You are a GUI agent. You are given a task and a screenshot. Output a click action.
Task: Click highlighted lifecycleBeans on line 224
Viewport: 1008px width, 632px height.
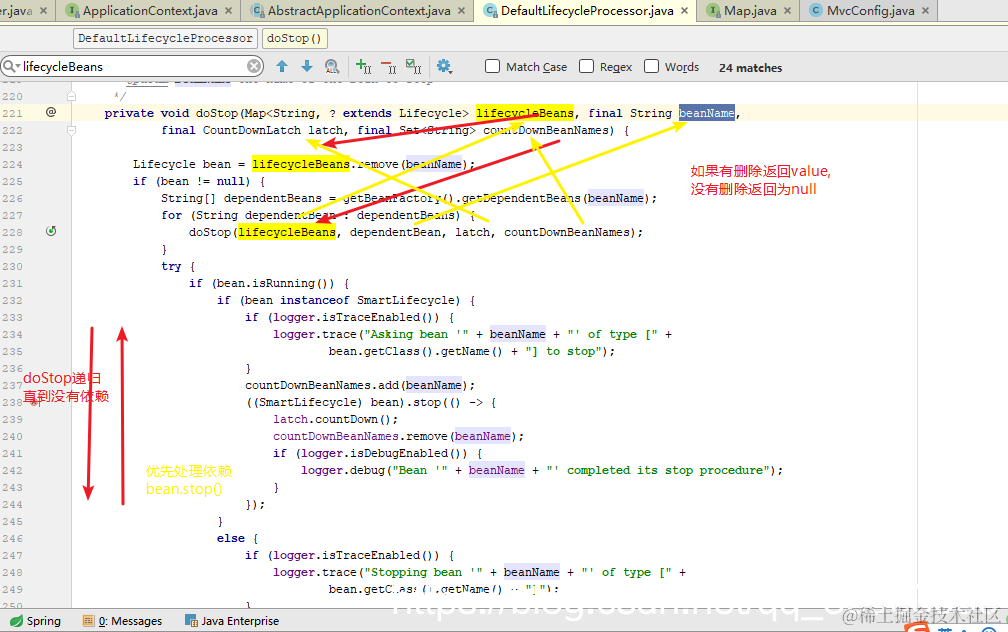(301, 164)
